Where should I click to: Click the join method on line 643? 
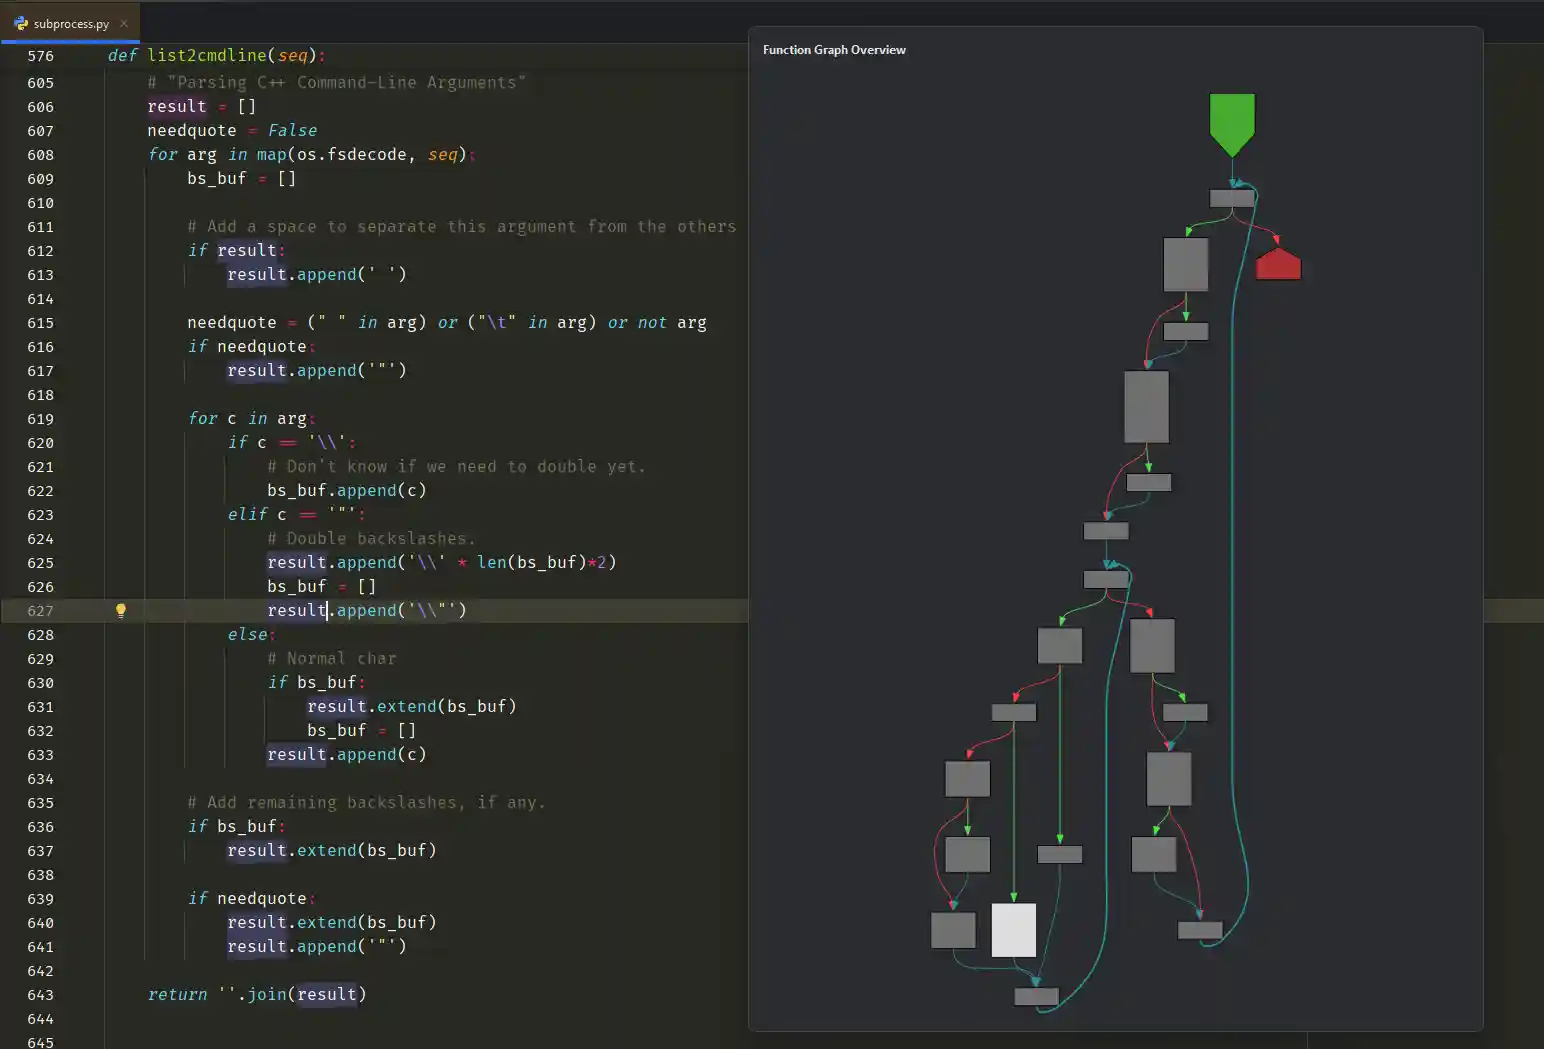pos(266,995)
